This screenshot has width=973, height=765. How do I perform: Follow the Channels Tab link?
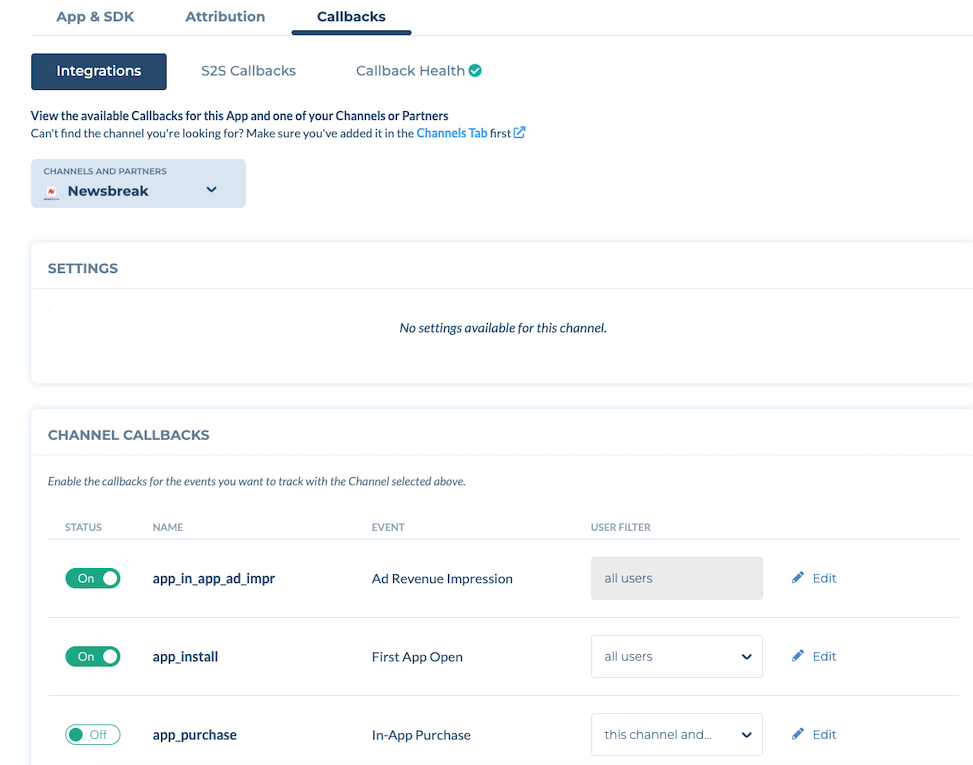click(451, 133)
